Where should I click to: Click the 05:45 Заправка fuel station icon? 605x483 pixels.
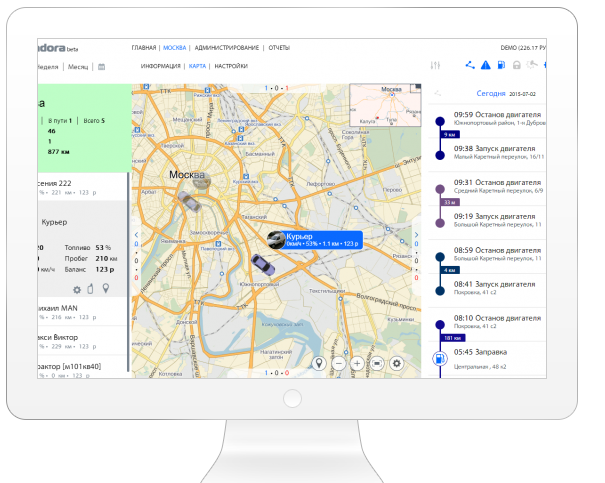[440, 358]
